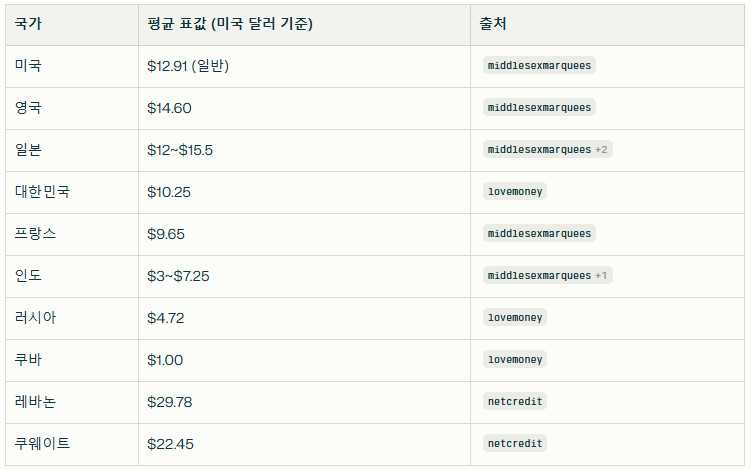The image size is (751, 470).
Task: Open the lovemoney source in the 대한민국 row
Action: 515,192
